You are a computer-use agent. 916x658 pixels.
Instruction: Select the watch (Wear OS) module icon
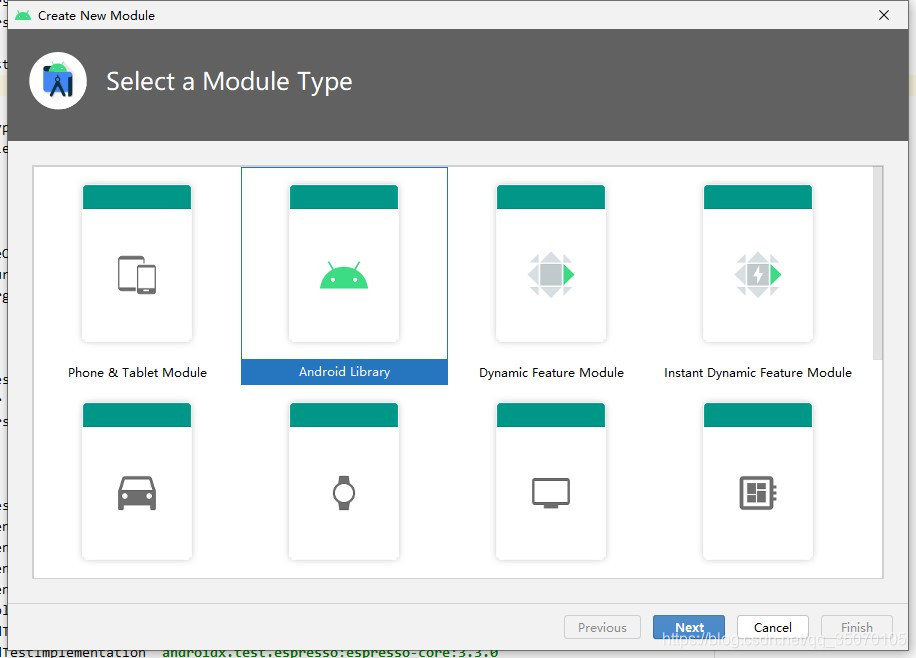(344, 493)
